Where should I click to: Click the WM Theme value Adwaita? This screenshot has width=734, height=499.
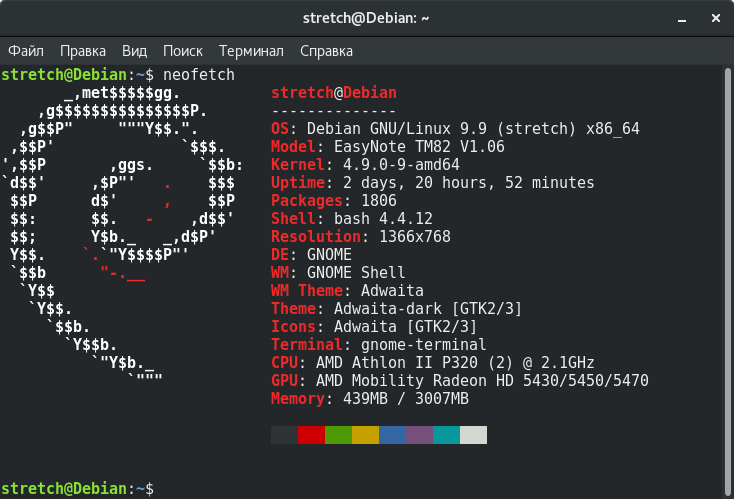pyautogui.click(x=392, y=291)
